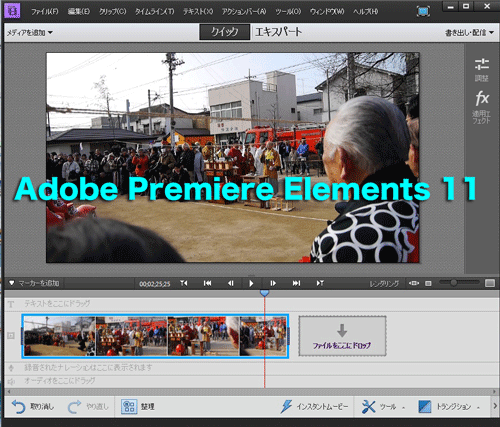Switch to クイック view tab
The width and height of the screenshot is (500, 427).
coord(225,32)
